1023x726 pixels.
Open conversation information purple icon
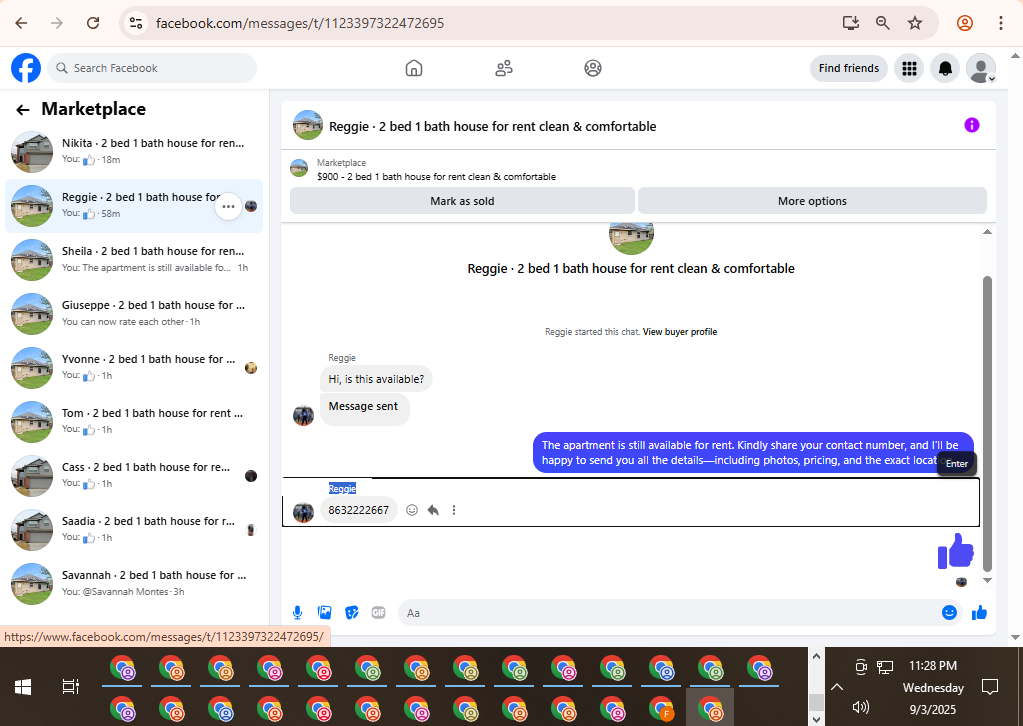pyautogui.click(x=971, y=125)
